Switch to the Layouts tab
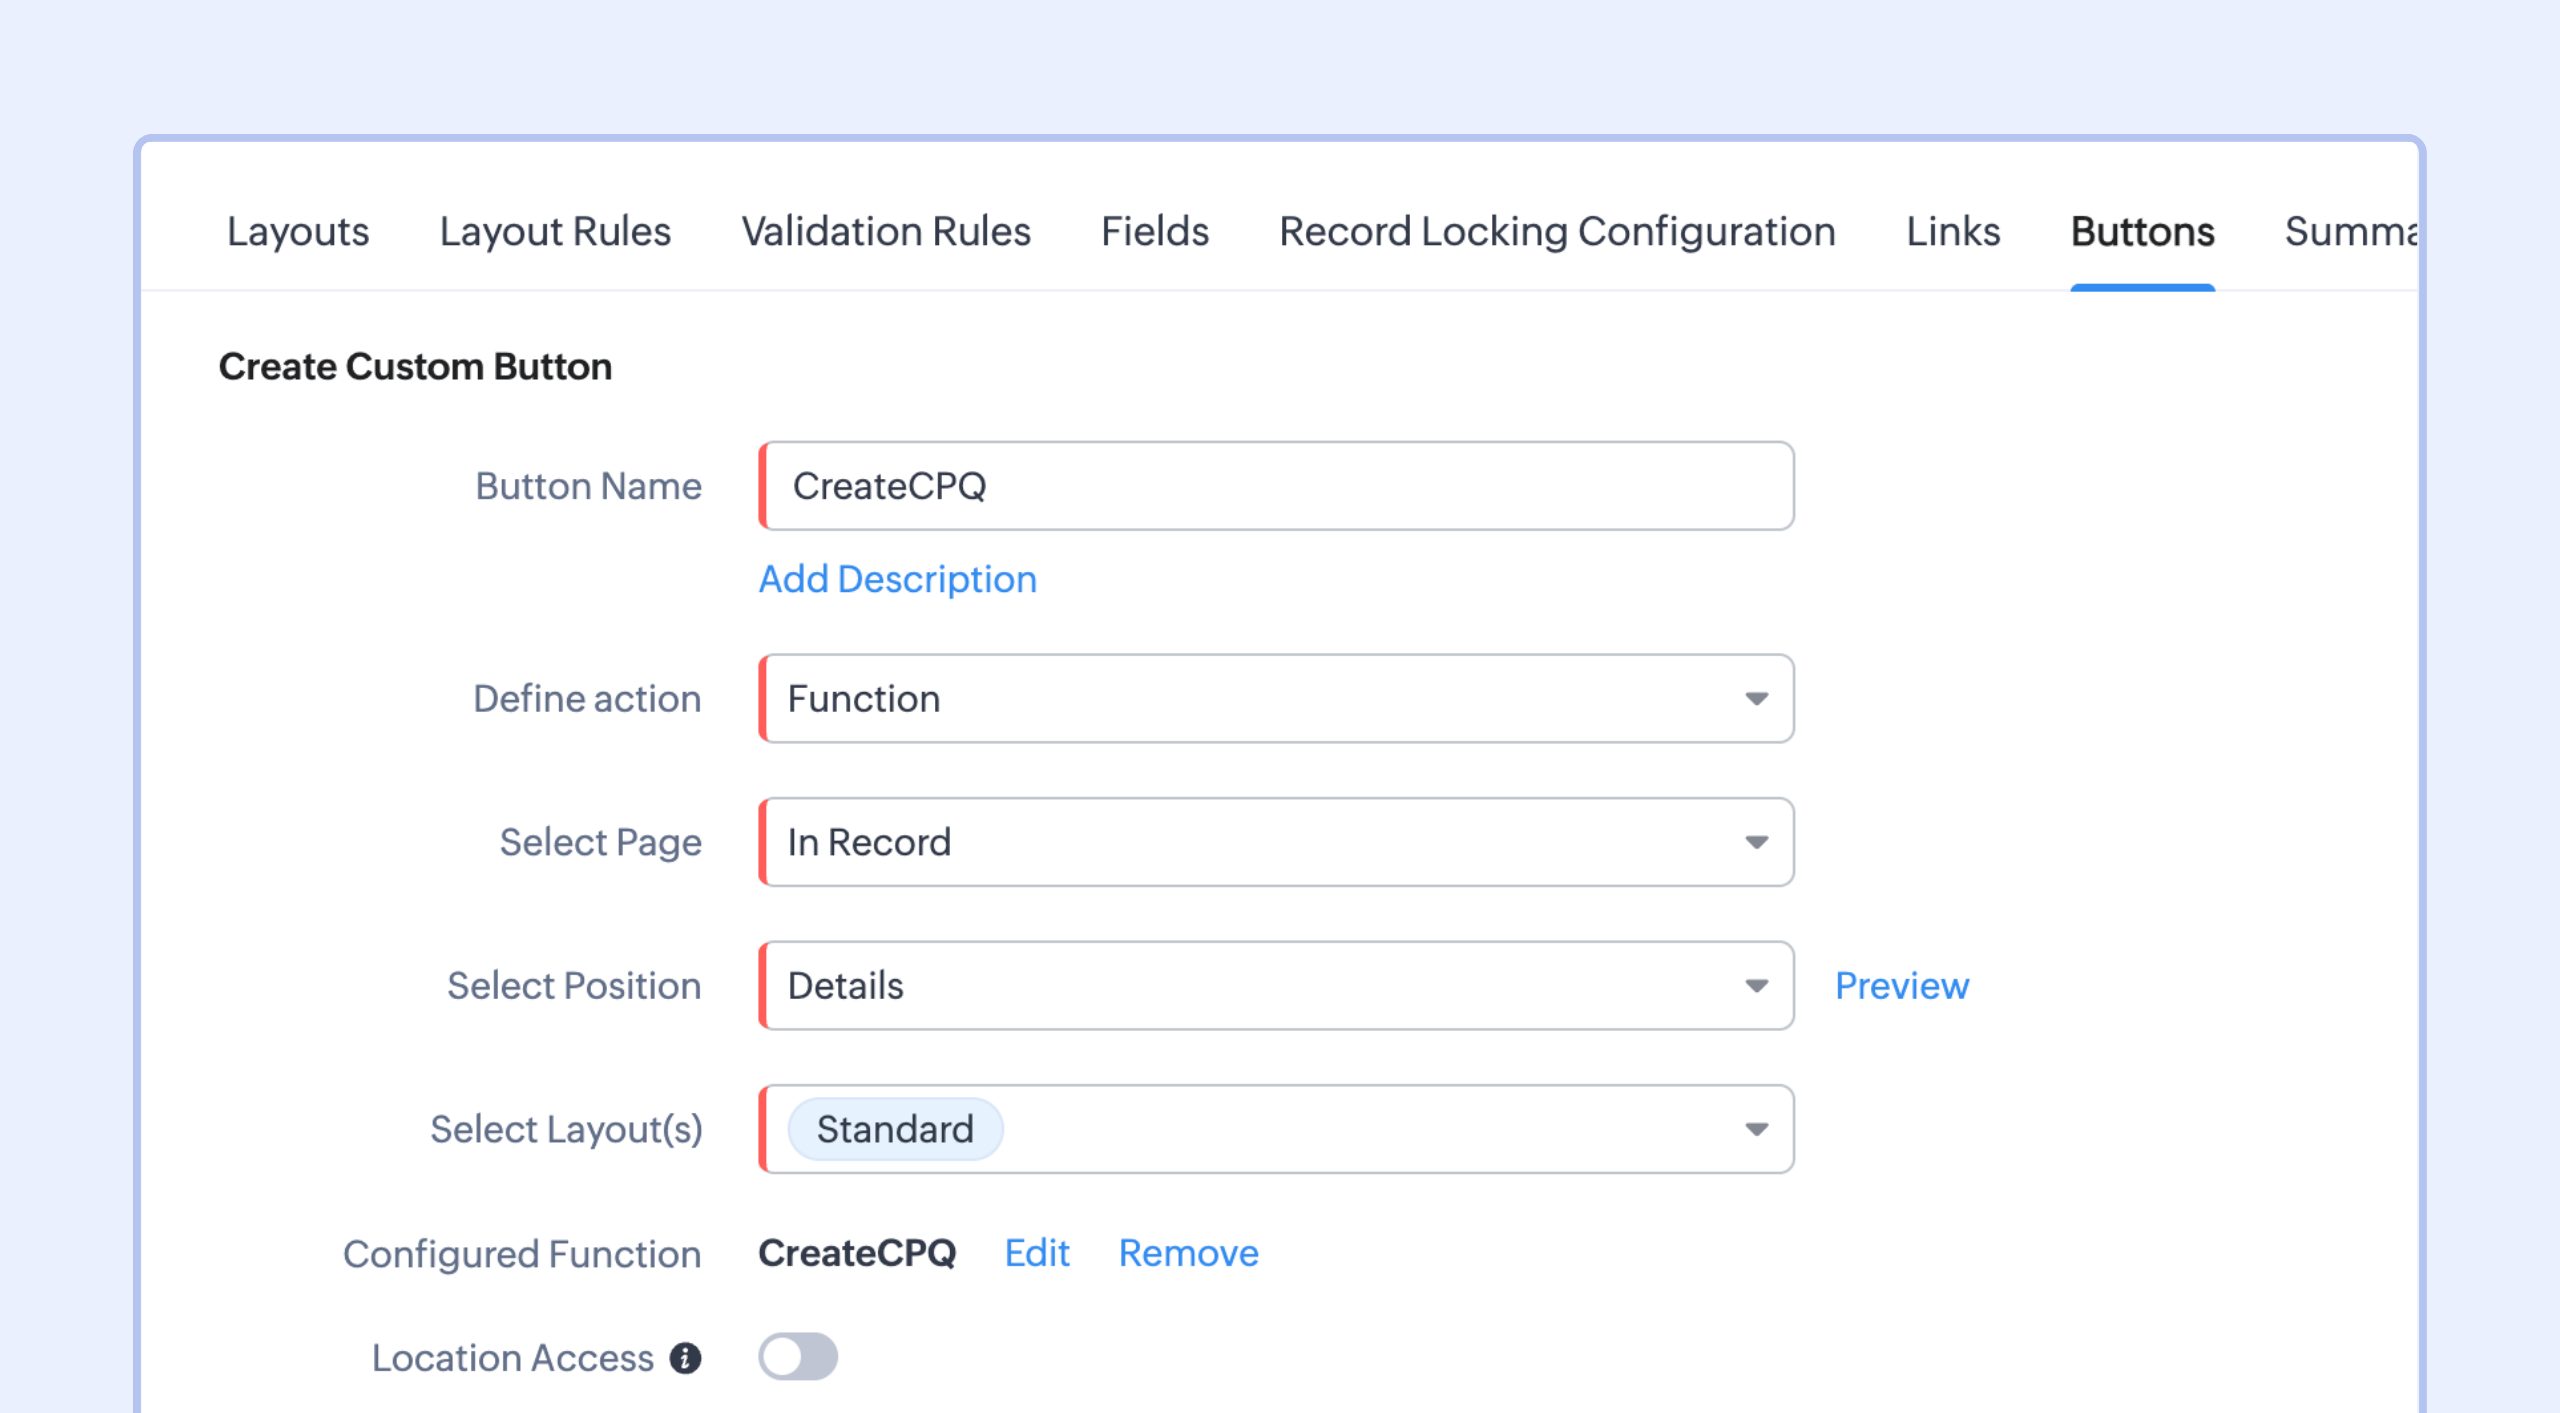This screenshot has width=2560, height=1413. 298,232
